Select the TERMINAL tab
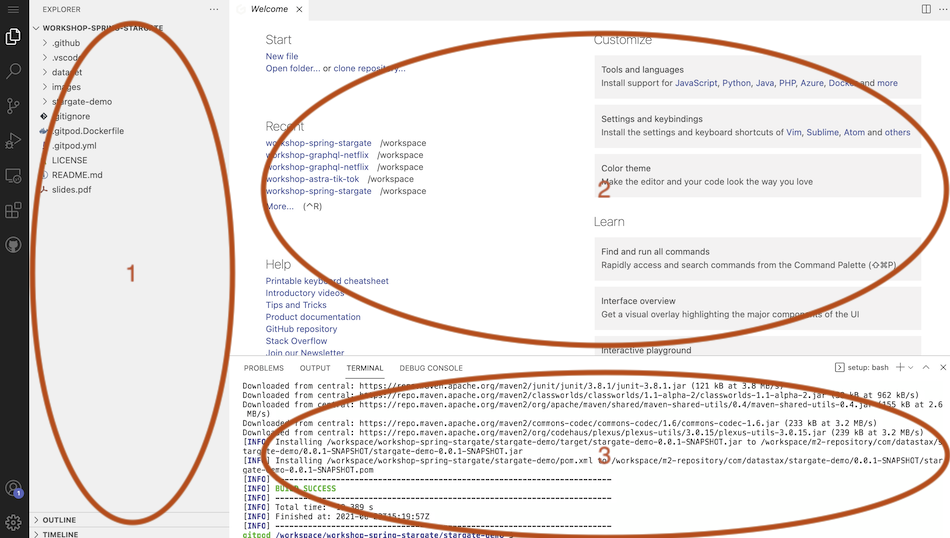Viewport: 950px width, 538px height. coord(365,368)
